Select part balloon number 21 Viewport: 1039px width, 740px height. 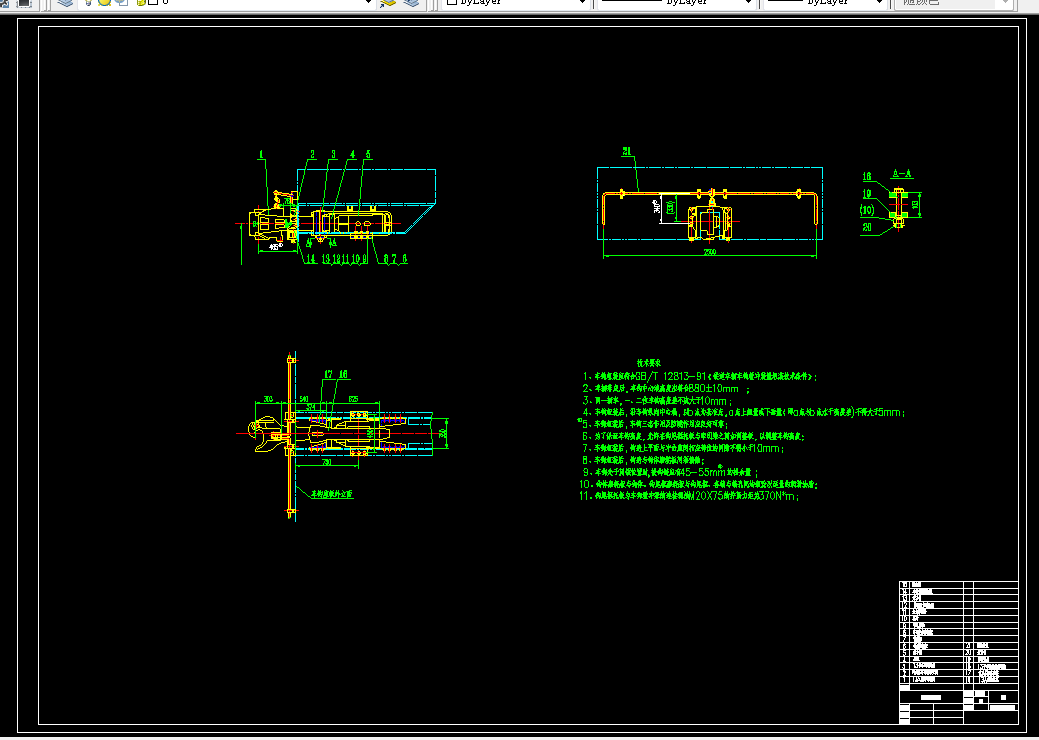[627, 152]
